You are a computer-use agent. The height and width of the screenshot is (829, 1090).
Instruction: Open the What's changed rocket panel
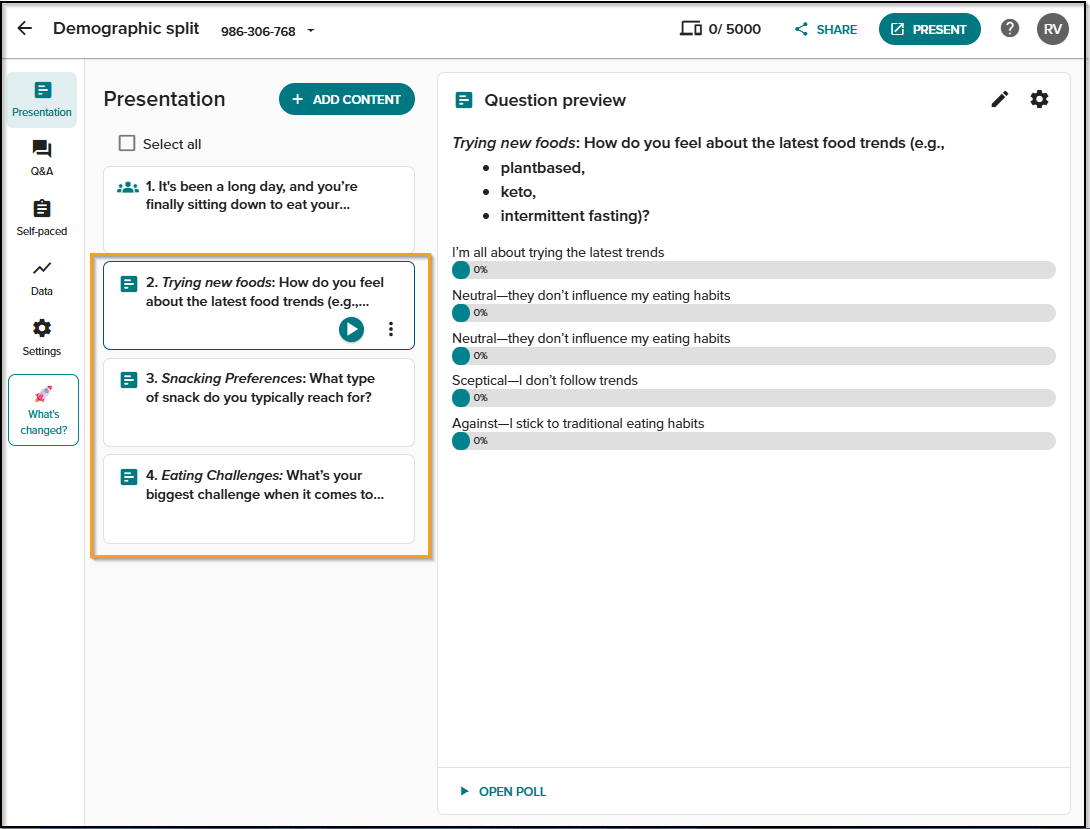43,410
